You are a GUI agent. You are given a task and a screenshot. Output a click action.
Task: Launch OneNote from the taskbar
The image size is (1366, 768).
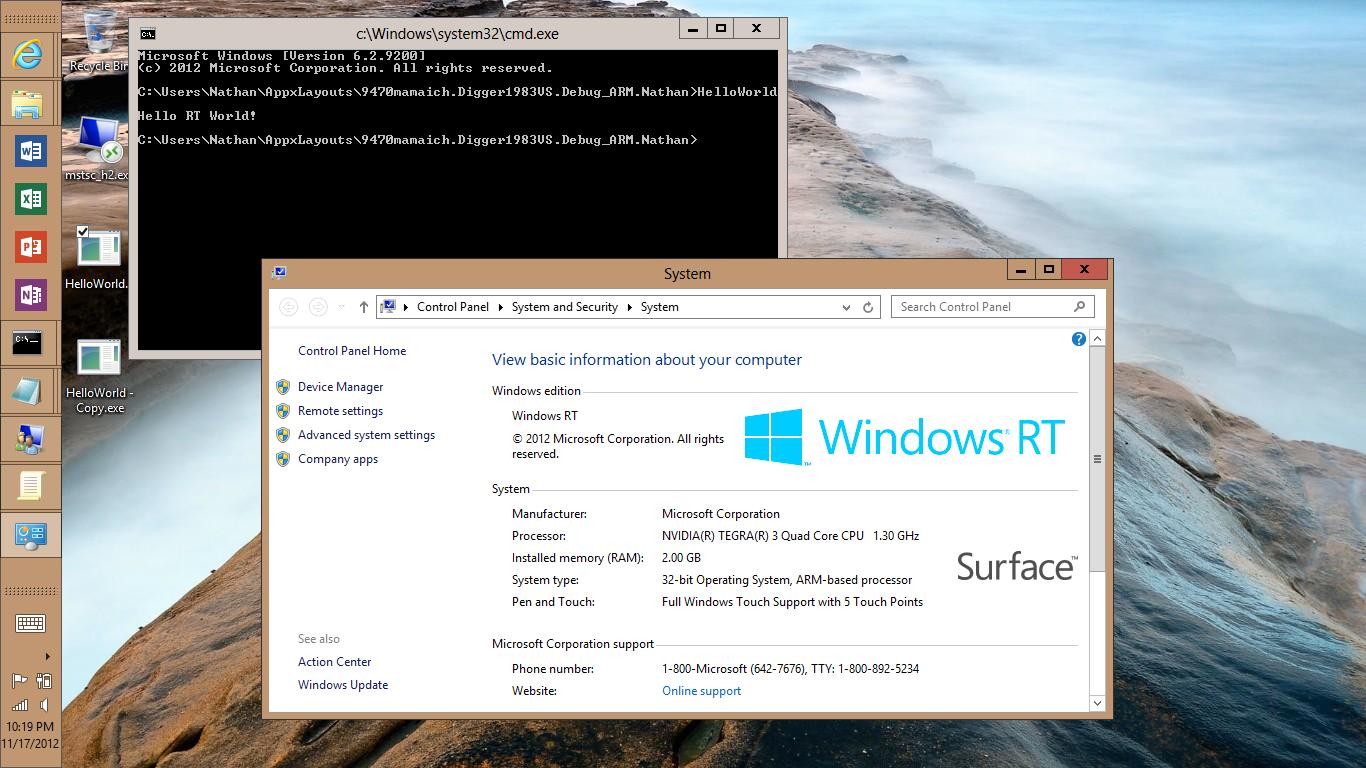(30, 295)
